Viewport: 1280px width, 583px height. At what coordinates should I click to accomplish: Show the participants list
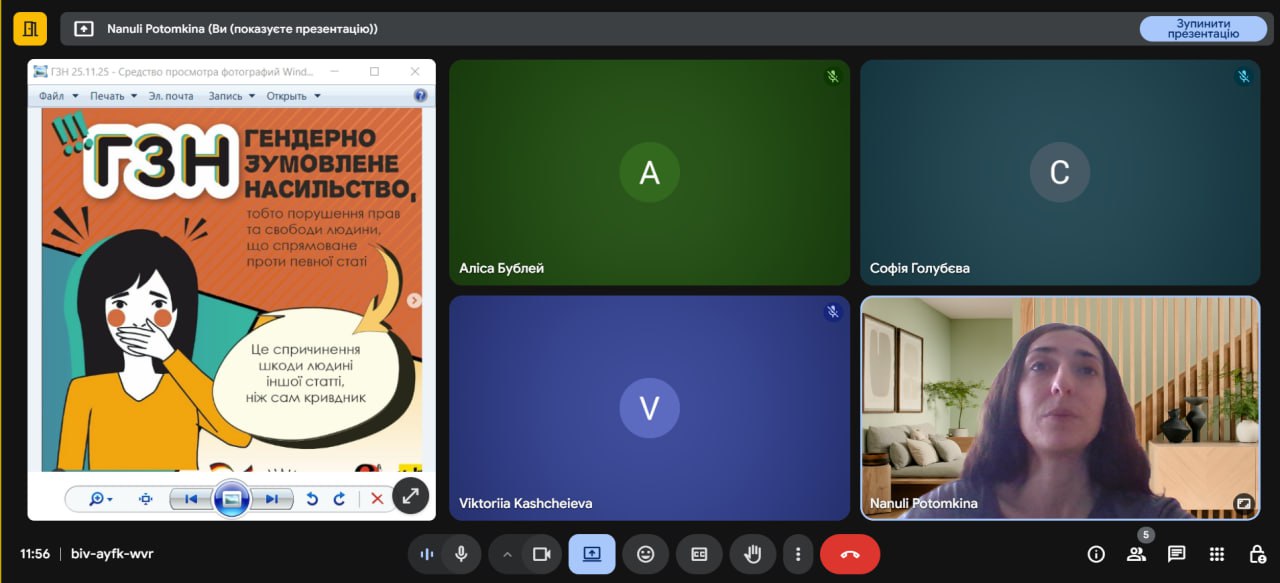(x=1136, y=554)
